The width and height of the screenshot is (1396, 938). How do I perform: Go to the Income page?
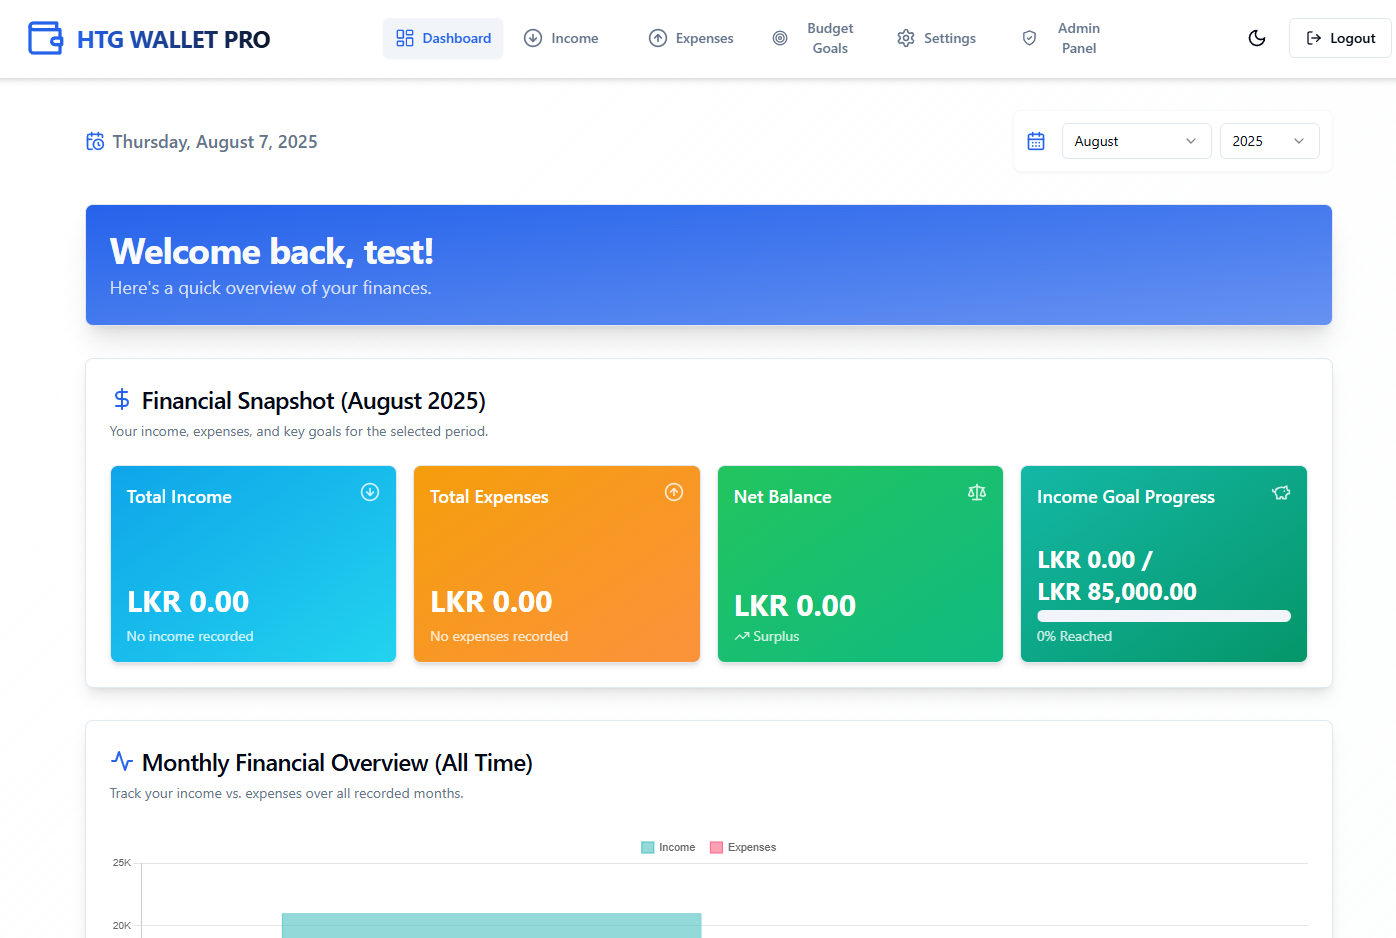tap(561, 38)
